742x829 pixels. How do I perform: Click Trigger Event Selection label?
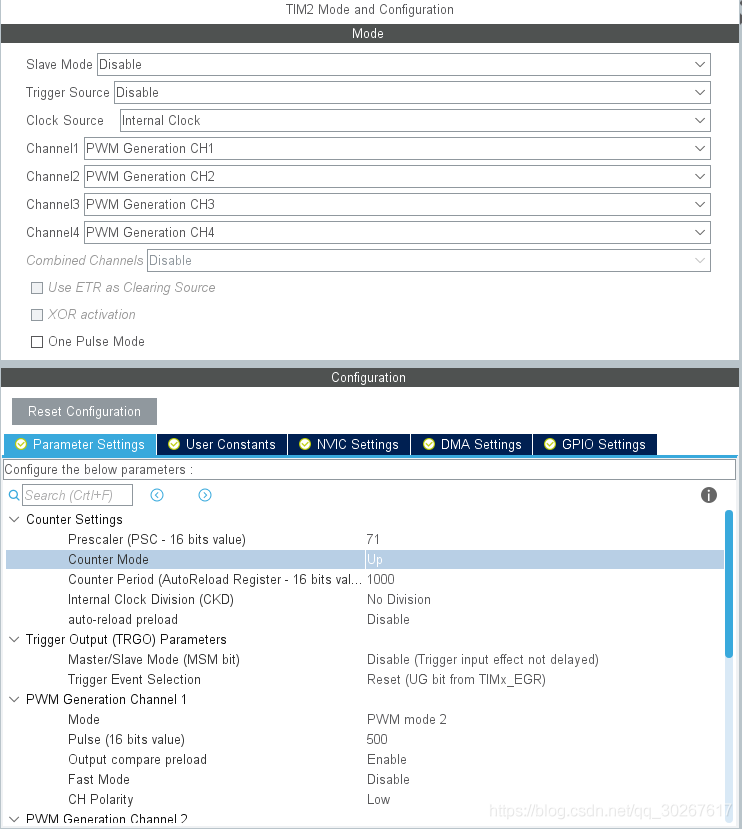click(134, 679)
